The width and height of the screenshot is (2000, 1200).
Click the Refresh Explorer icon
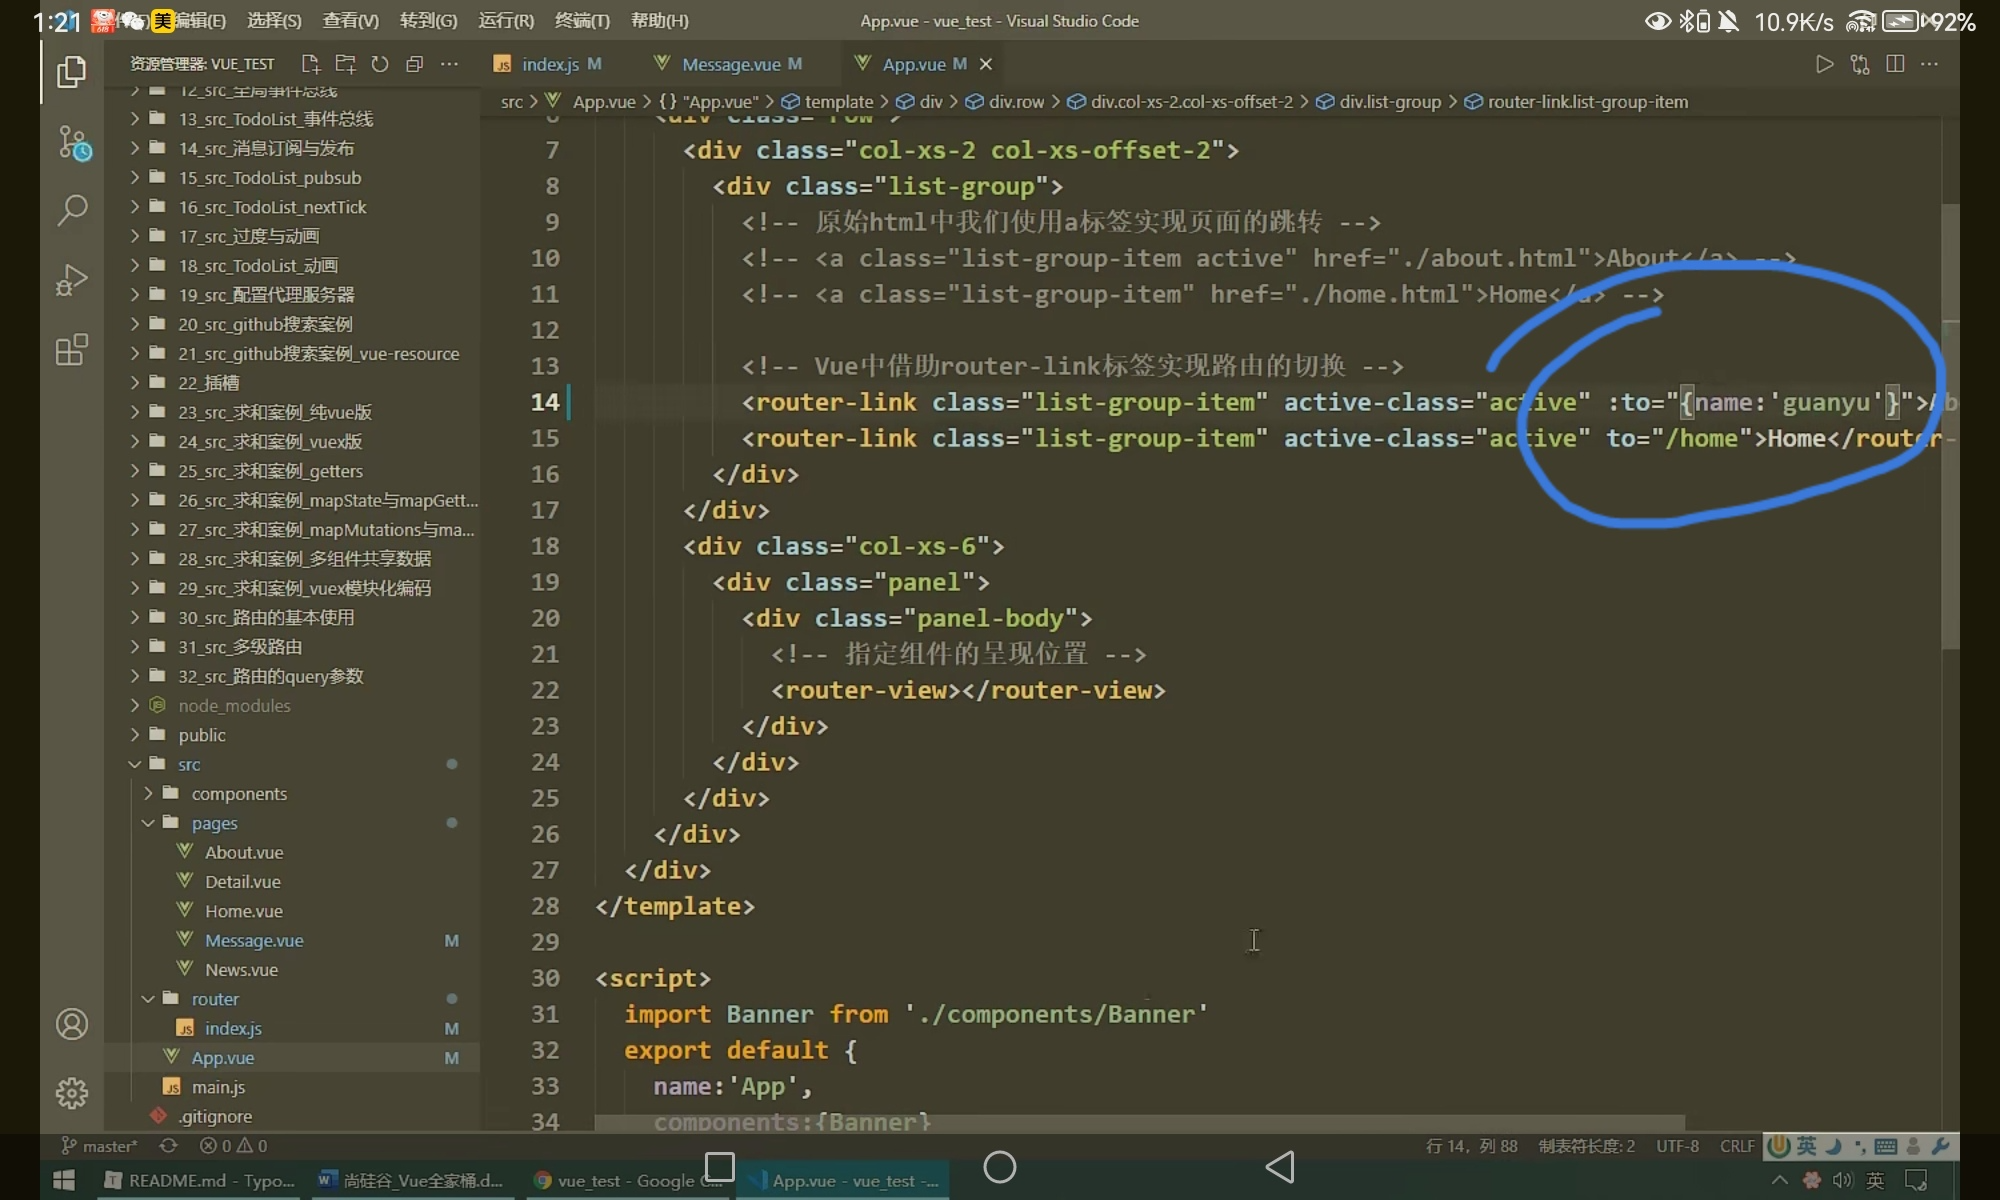point(380,64)
